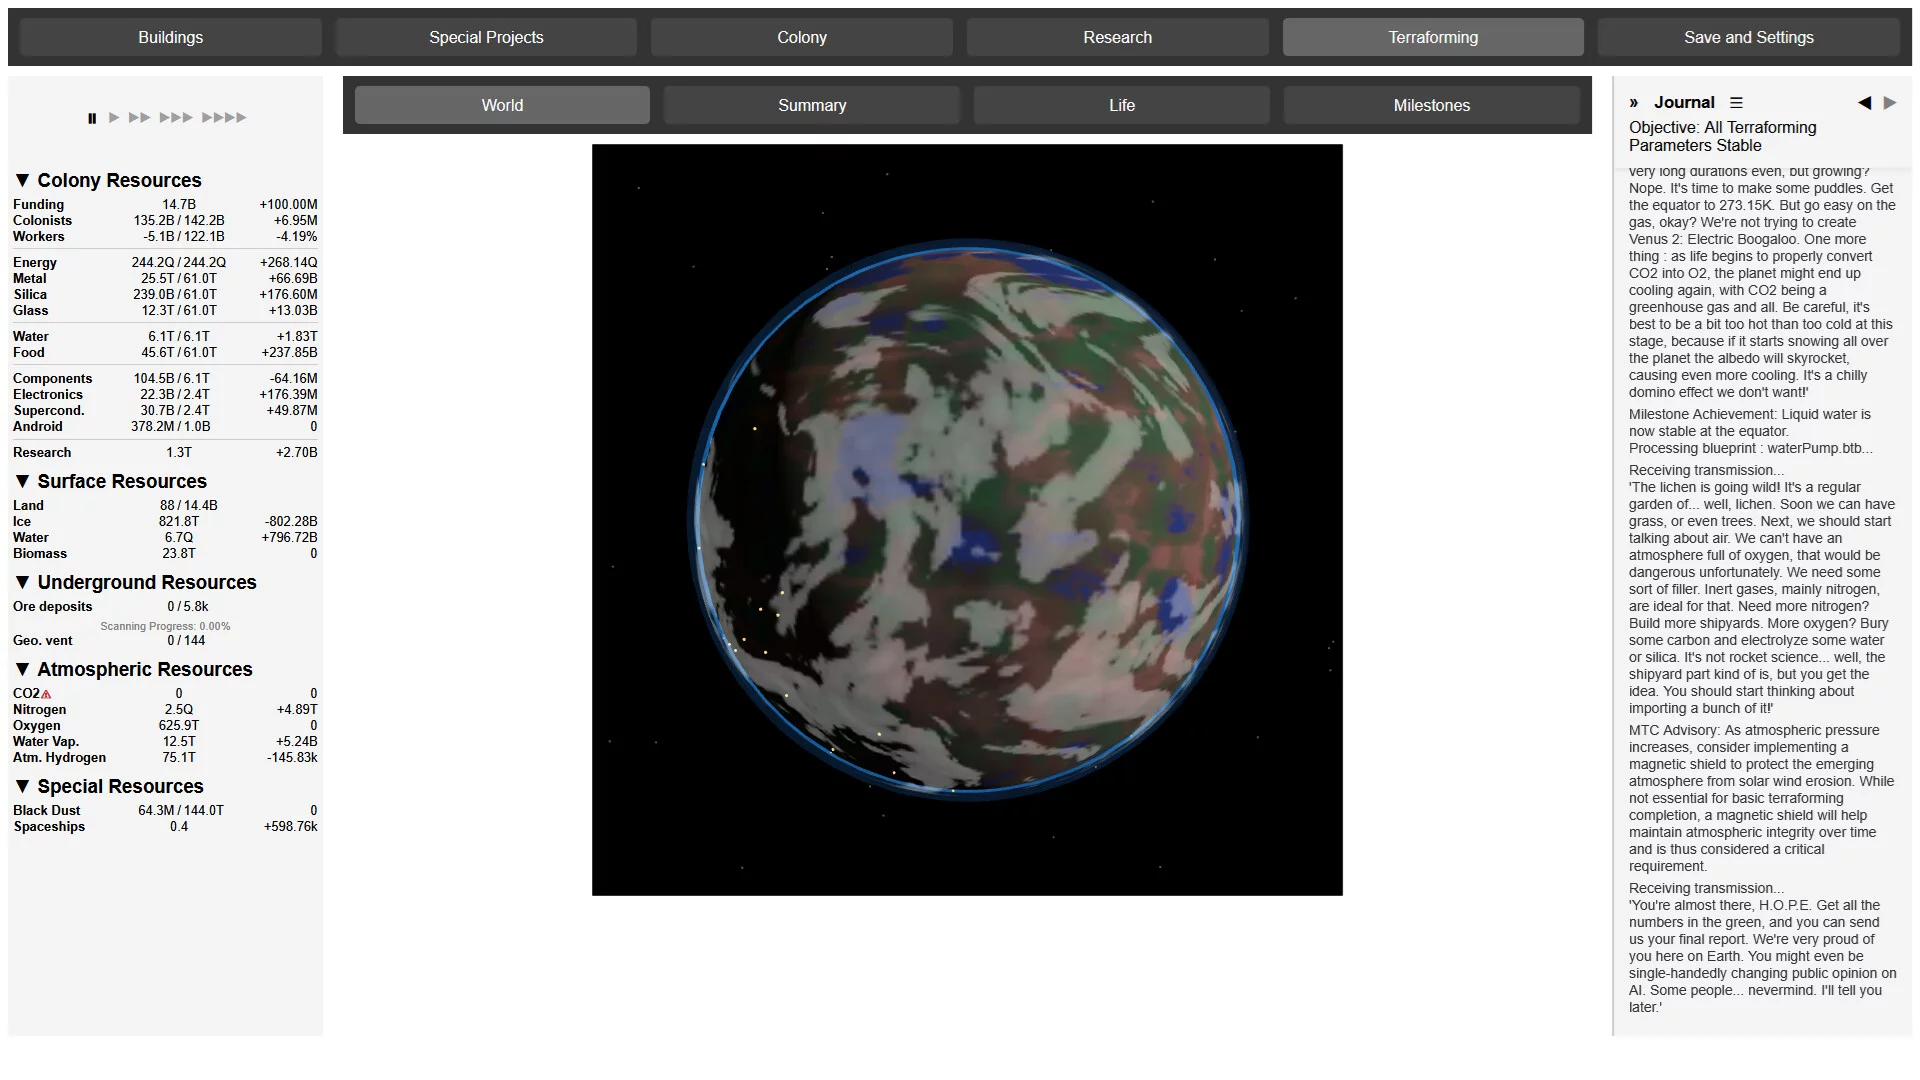
Task: Click the Colonists resource label
Action: [x=42, y=220]
